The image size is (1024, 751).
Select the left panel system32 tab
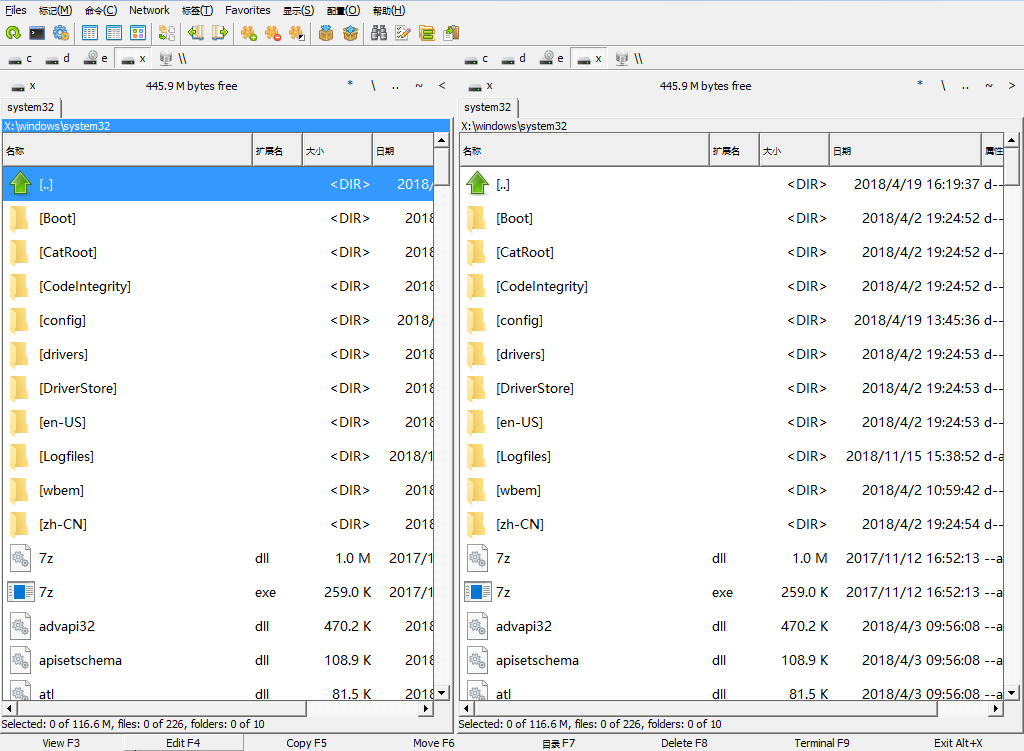31,107
